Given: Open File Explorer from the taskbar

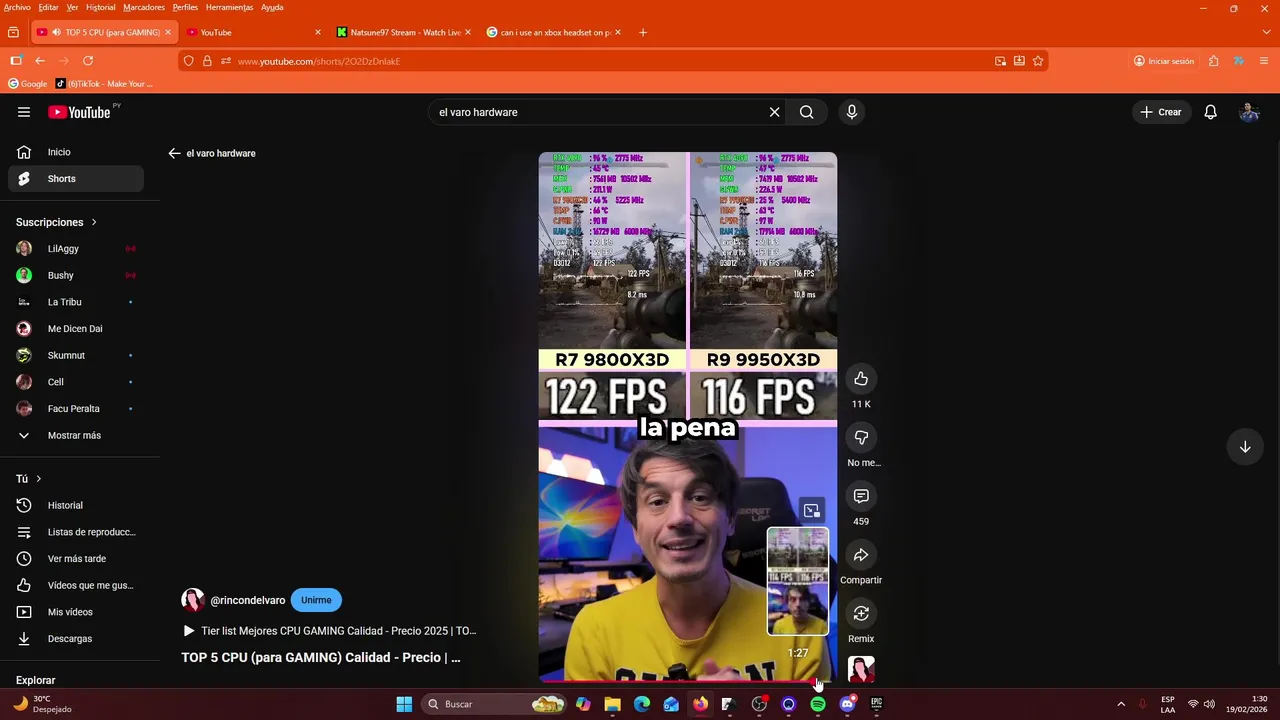Looking at the screenshot, I should [x=612, y=704].
